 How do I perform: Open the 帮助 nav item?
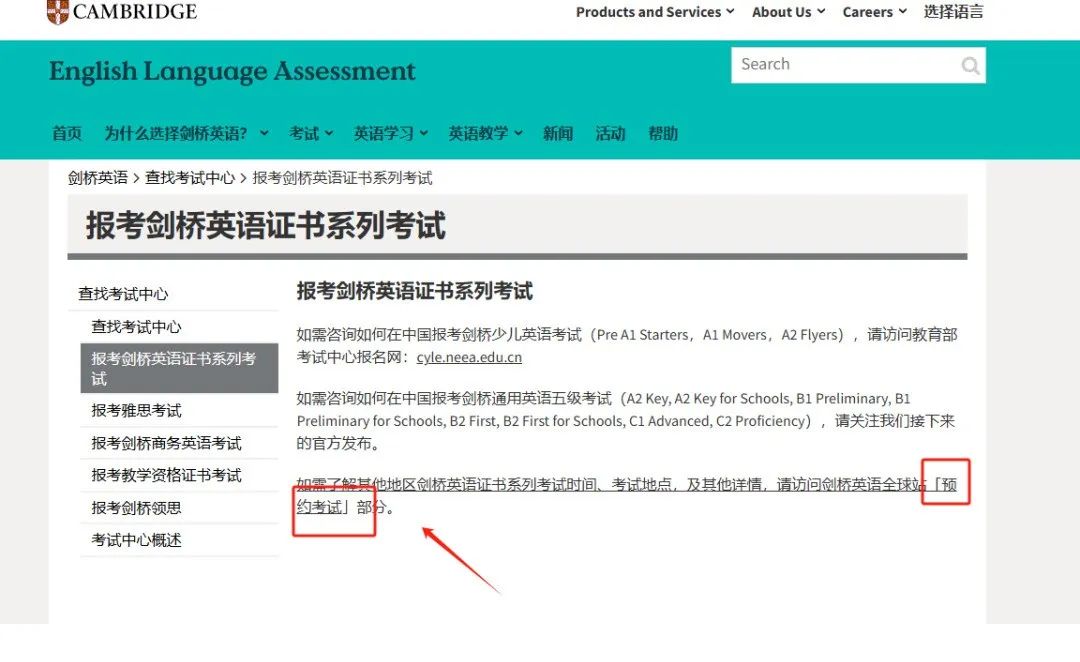[663, 133]
